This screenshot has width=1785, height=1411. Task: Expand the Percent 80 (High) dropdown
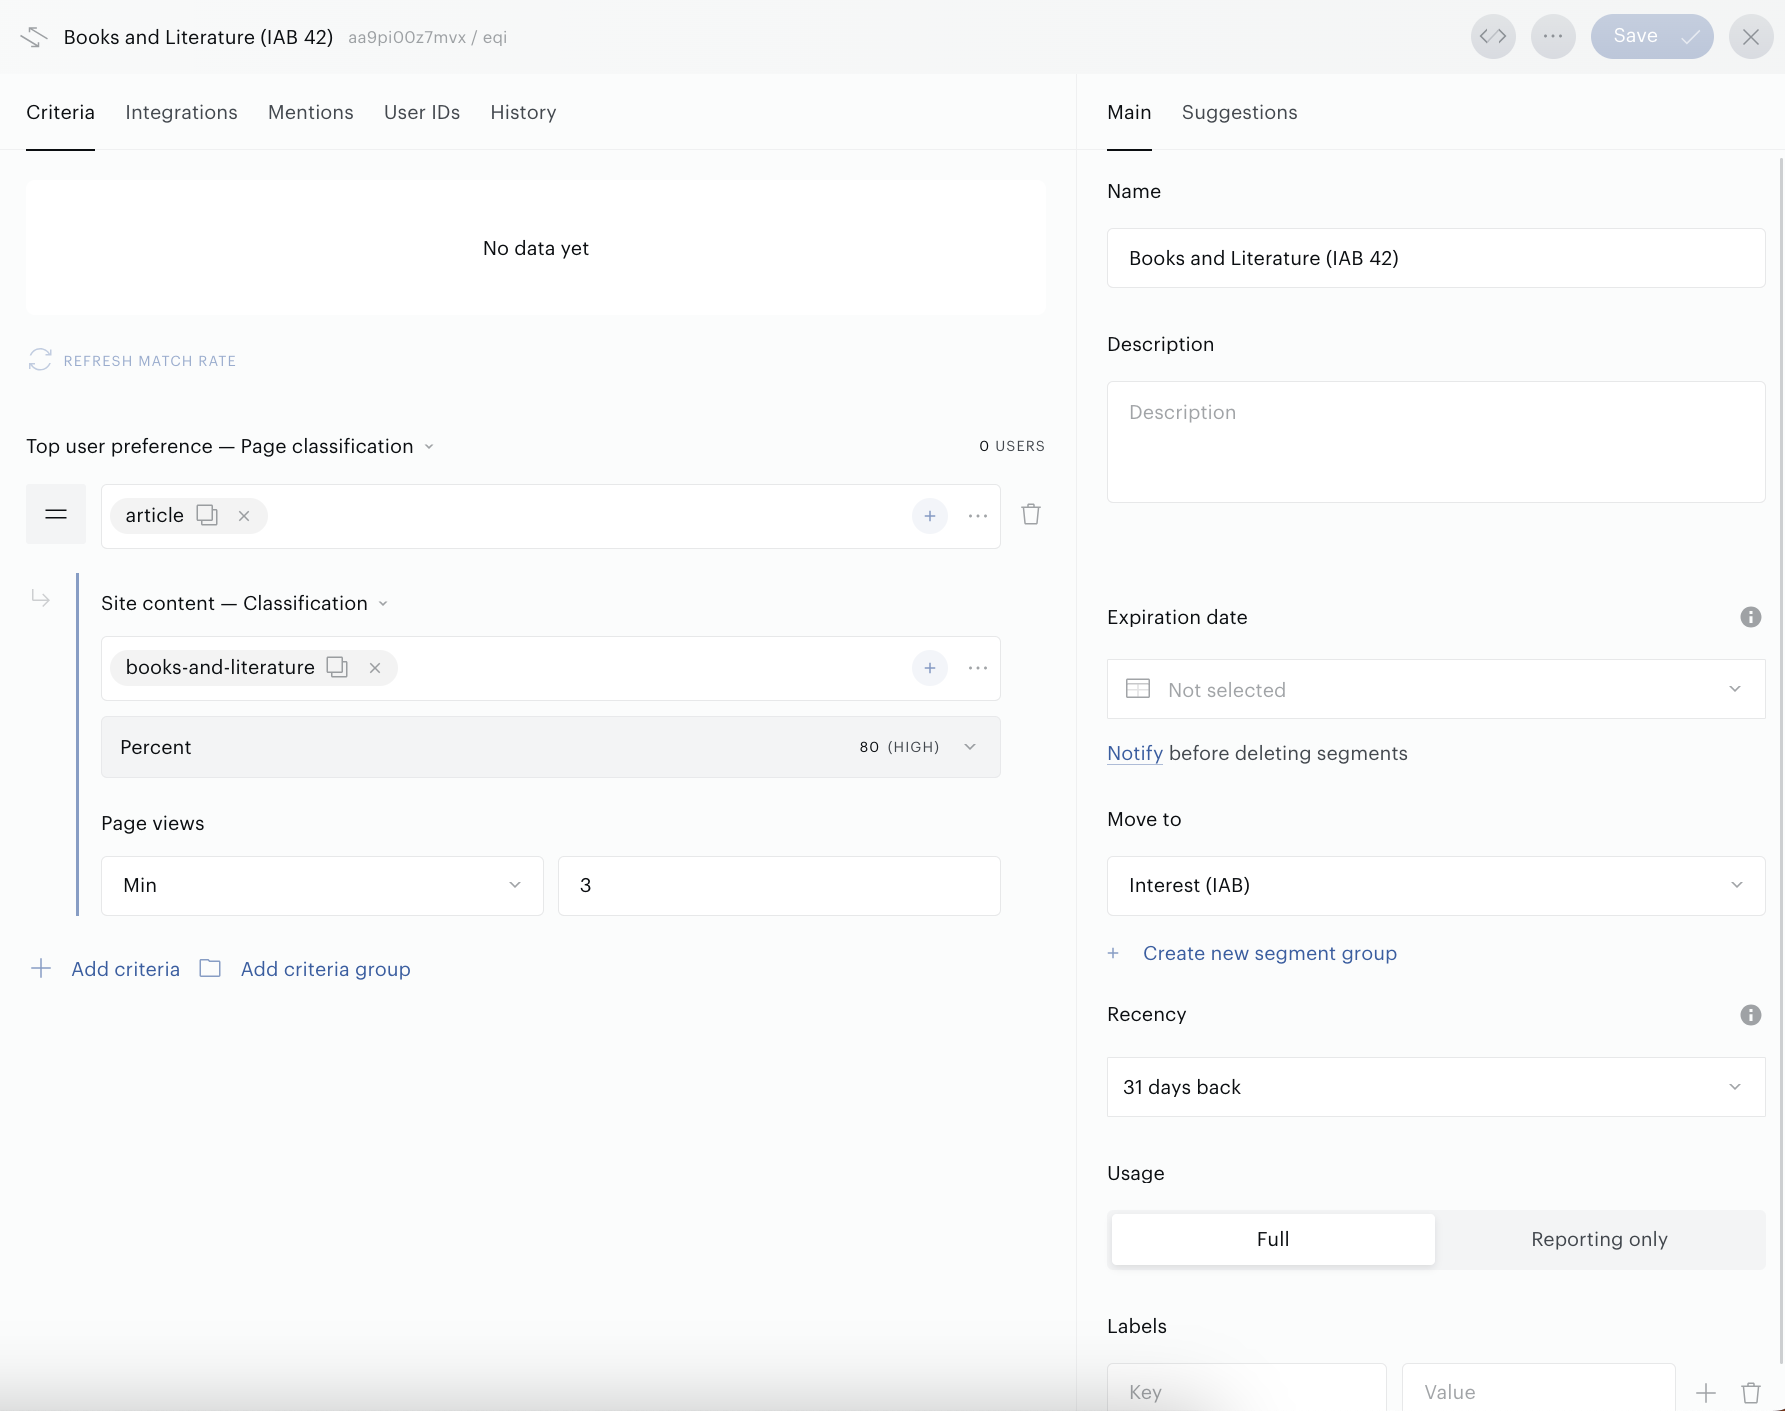551,747
